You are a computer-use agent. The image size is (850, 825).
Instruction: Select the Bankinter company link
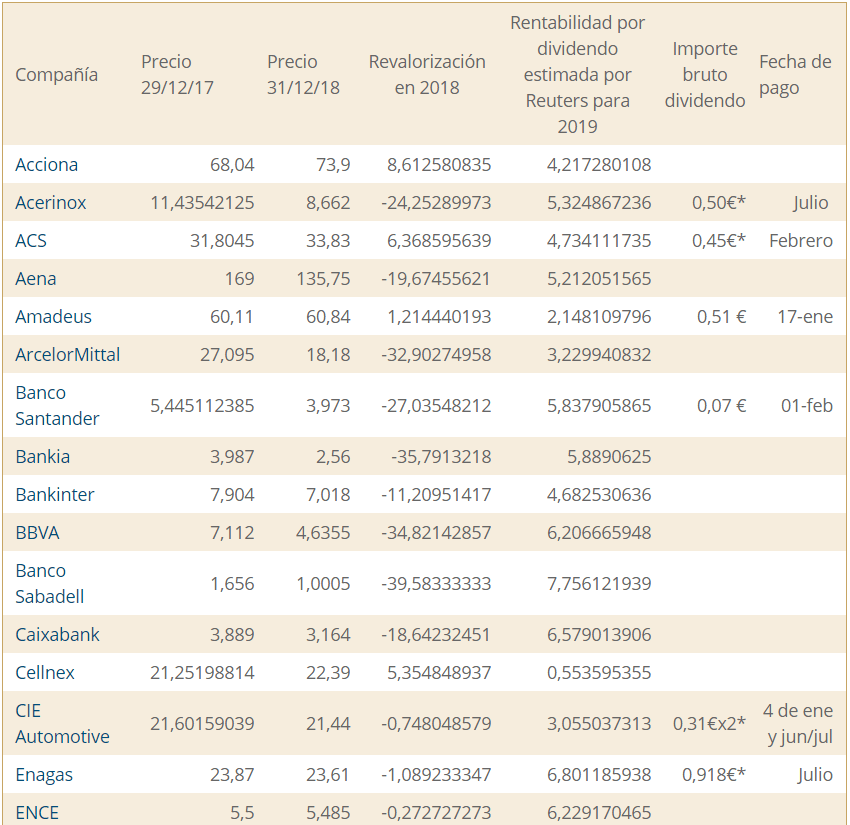(55, 495)
